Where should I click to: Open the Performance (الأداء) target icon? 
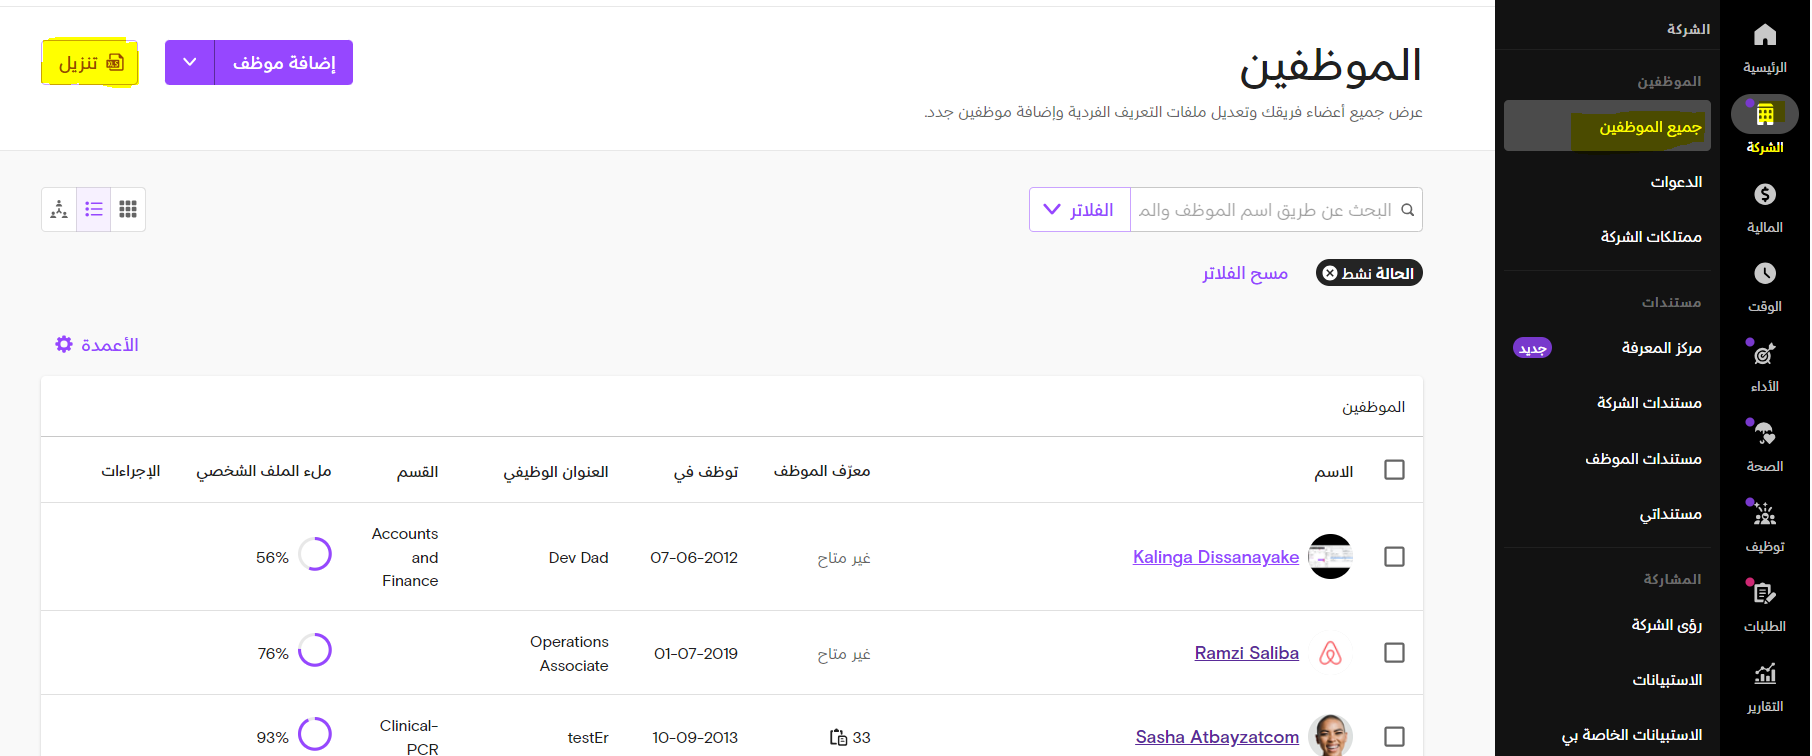(1764, 354)
